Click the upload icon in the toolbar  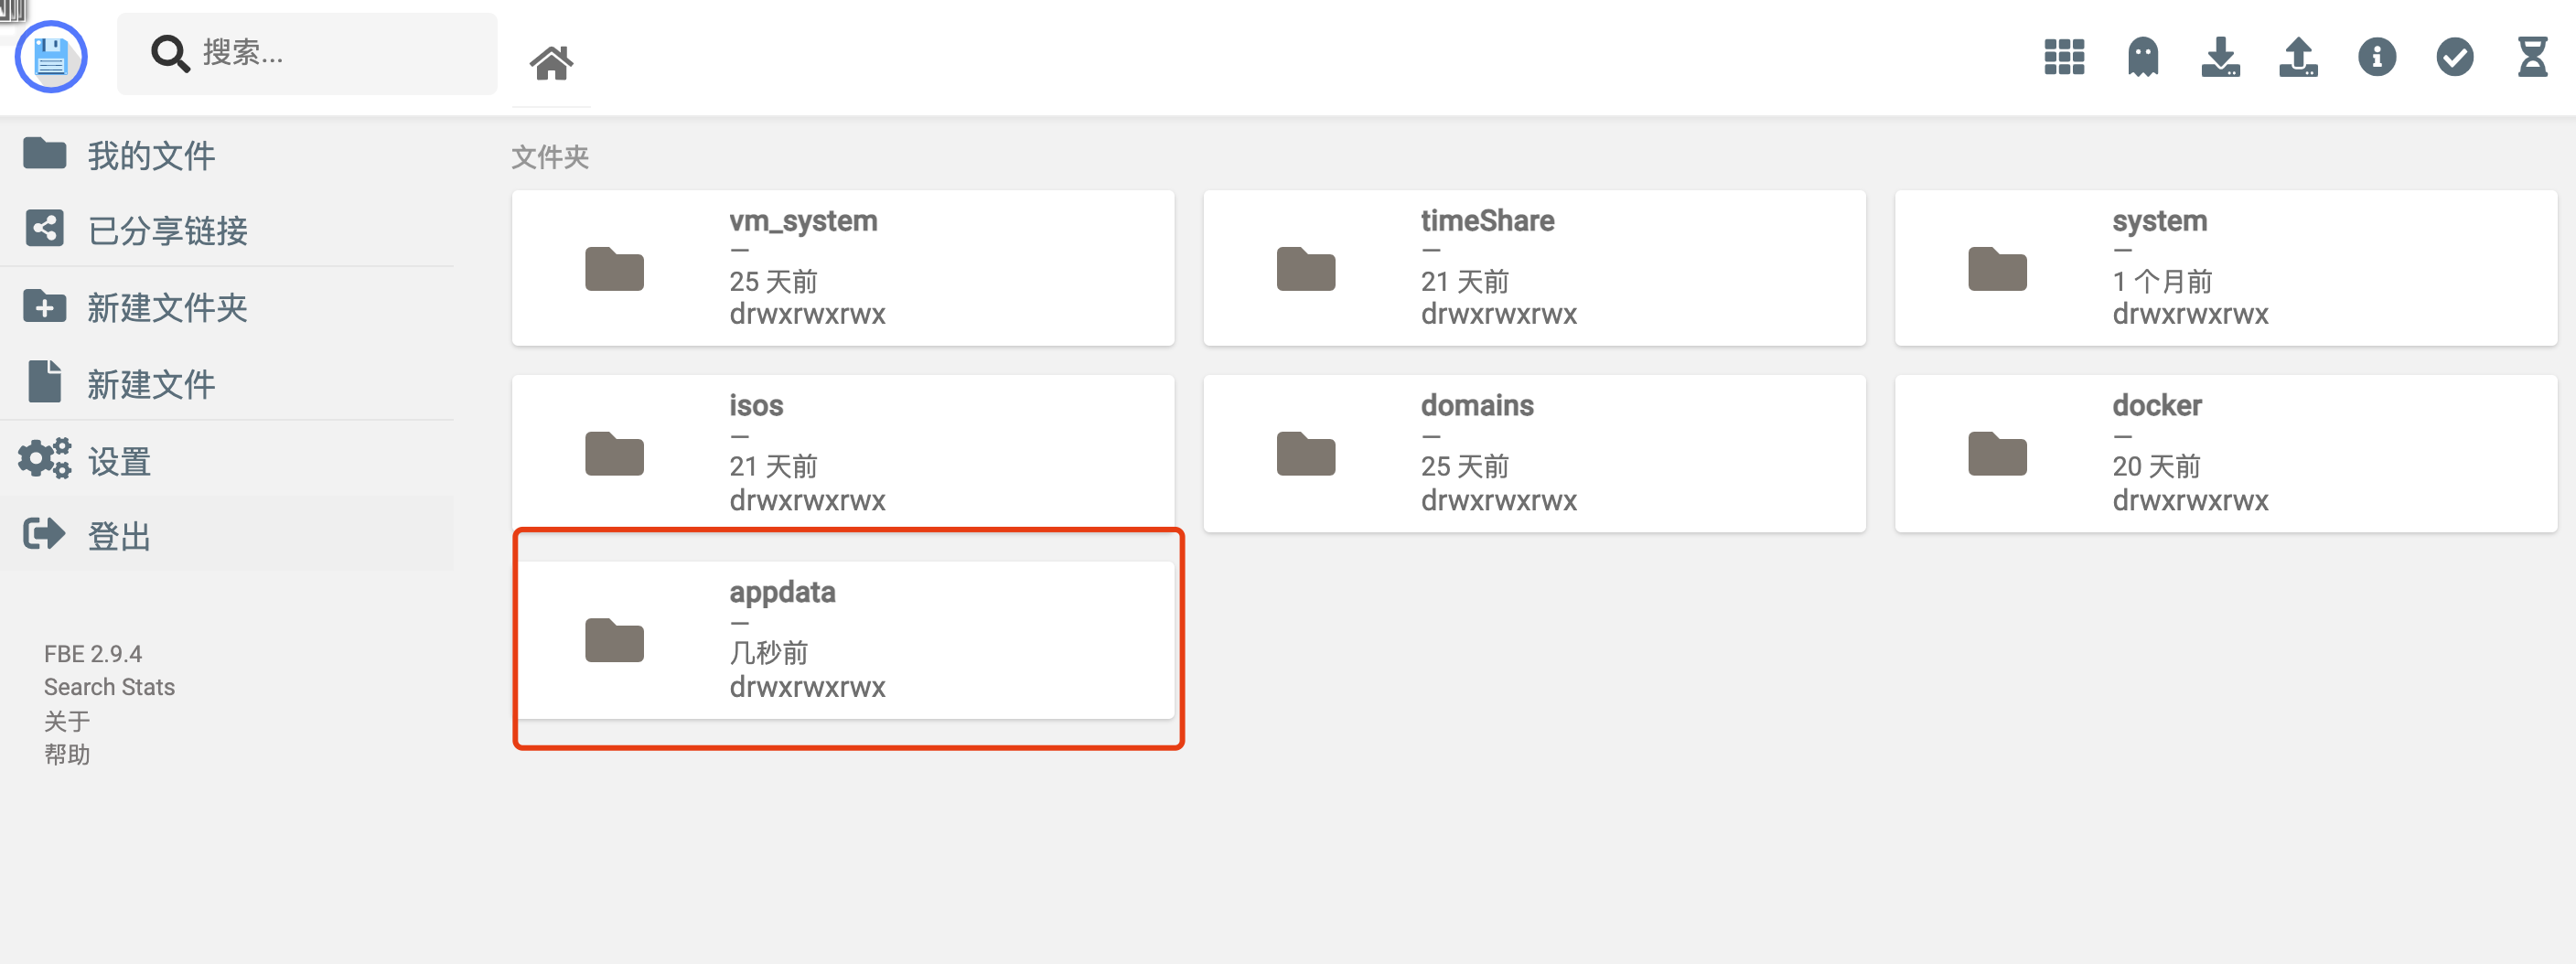(x=2298, y=57)
